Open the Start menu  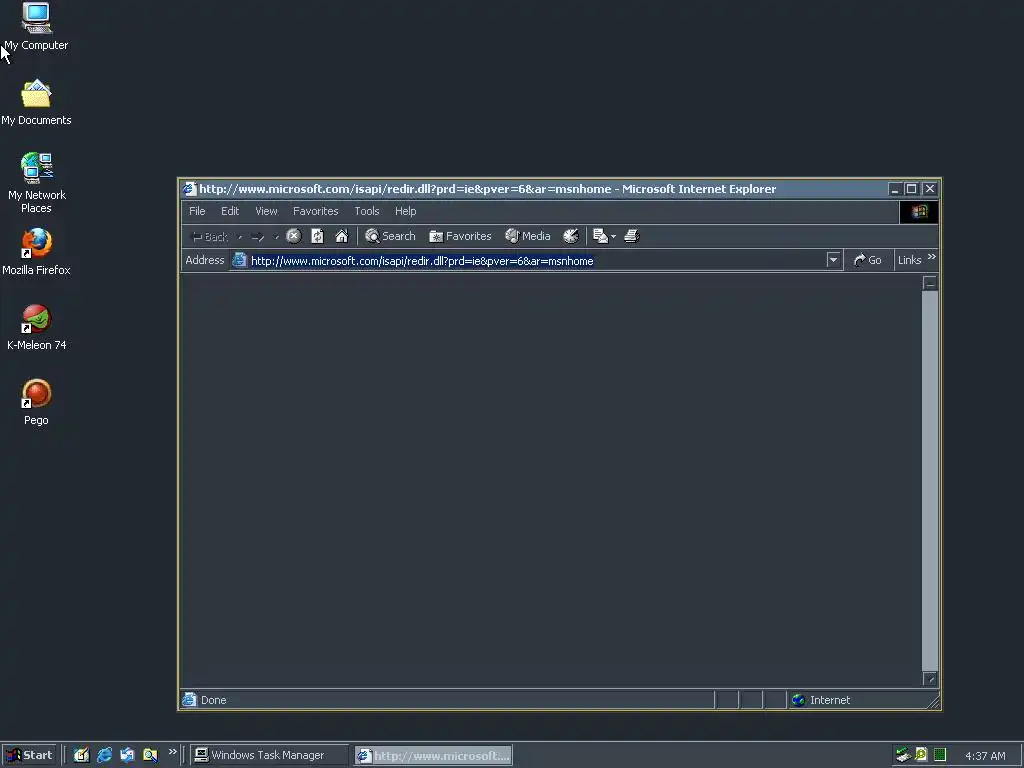[29, 755]
